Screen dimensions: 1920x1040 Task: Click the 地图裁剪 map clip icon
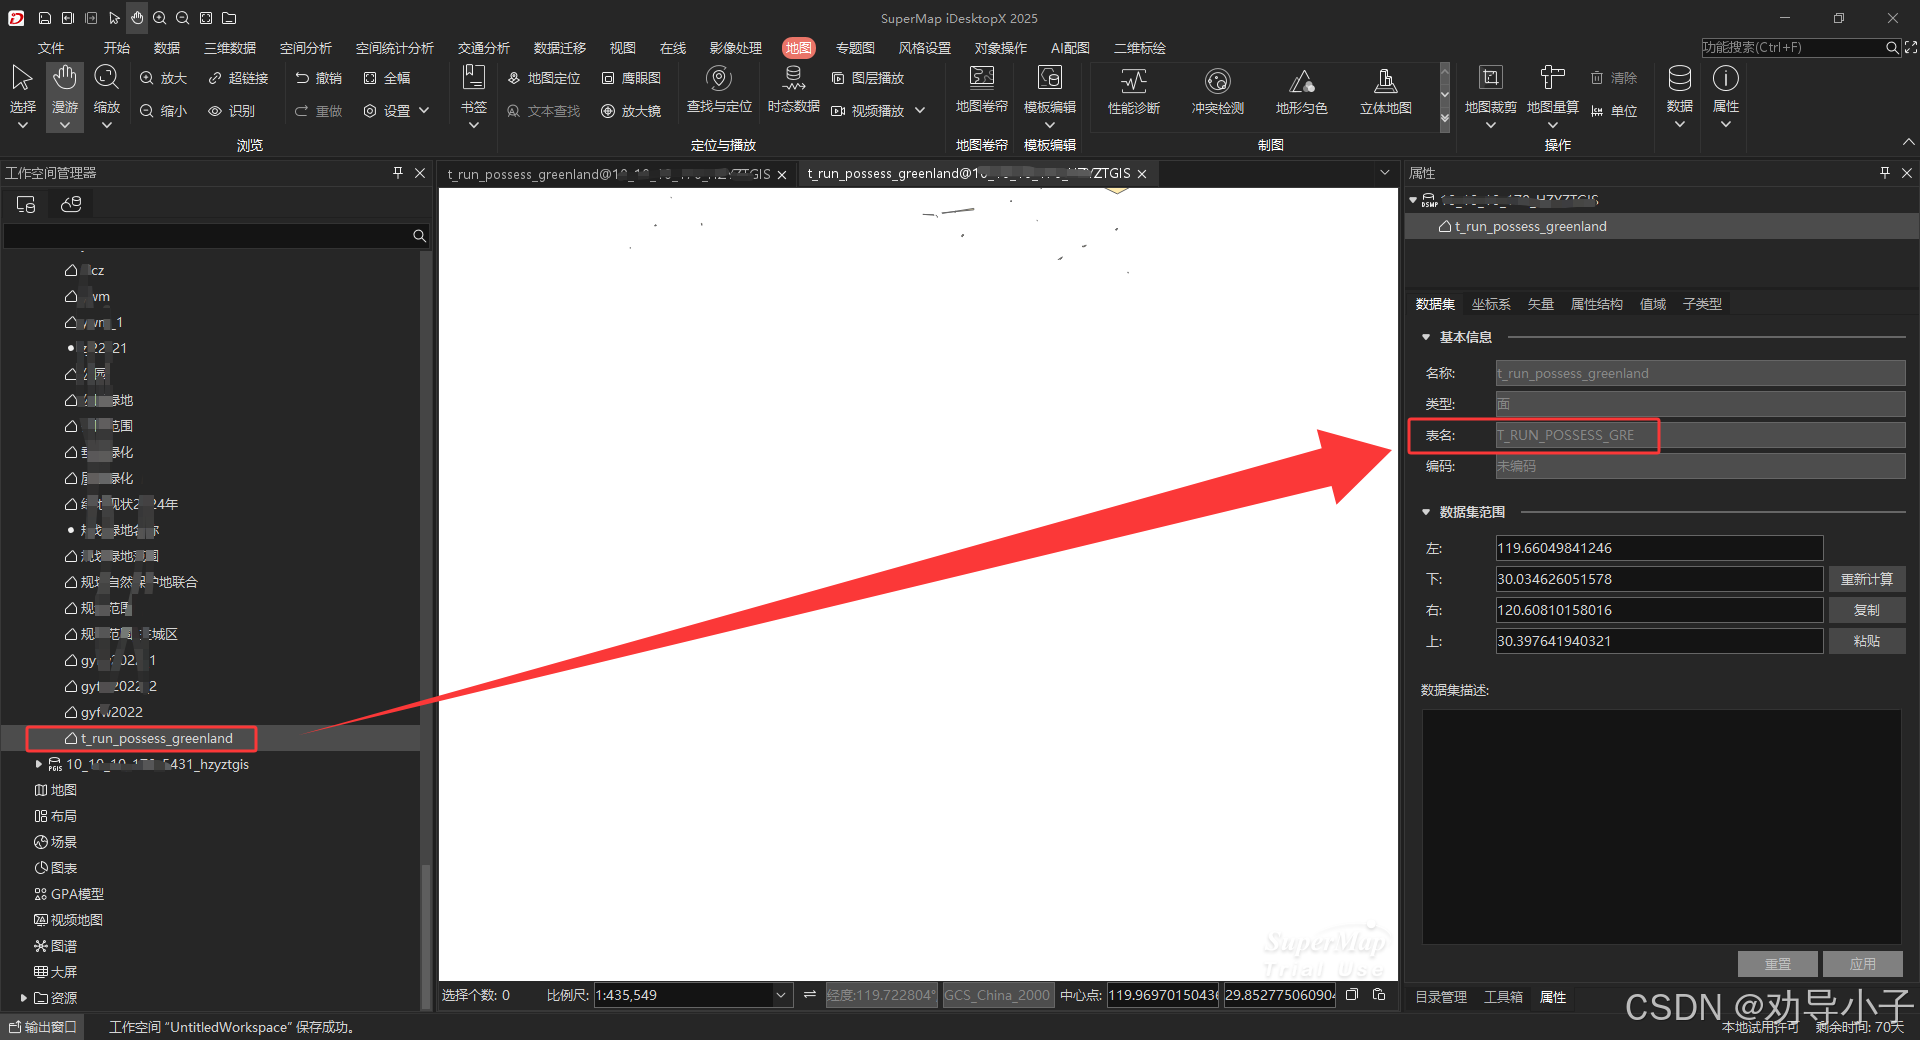pyautogui.click(x=1491, y=78)
